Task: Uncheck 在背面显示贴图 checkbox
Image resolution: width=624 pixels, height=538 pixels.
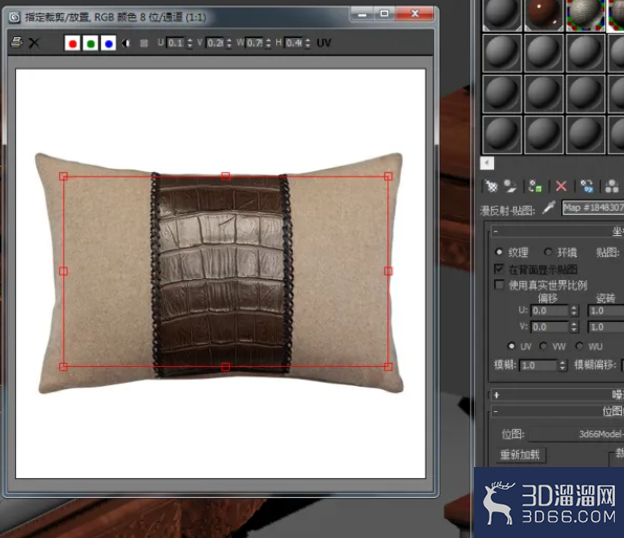Action: (x=499, y=269)
